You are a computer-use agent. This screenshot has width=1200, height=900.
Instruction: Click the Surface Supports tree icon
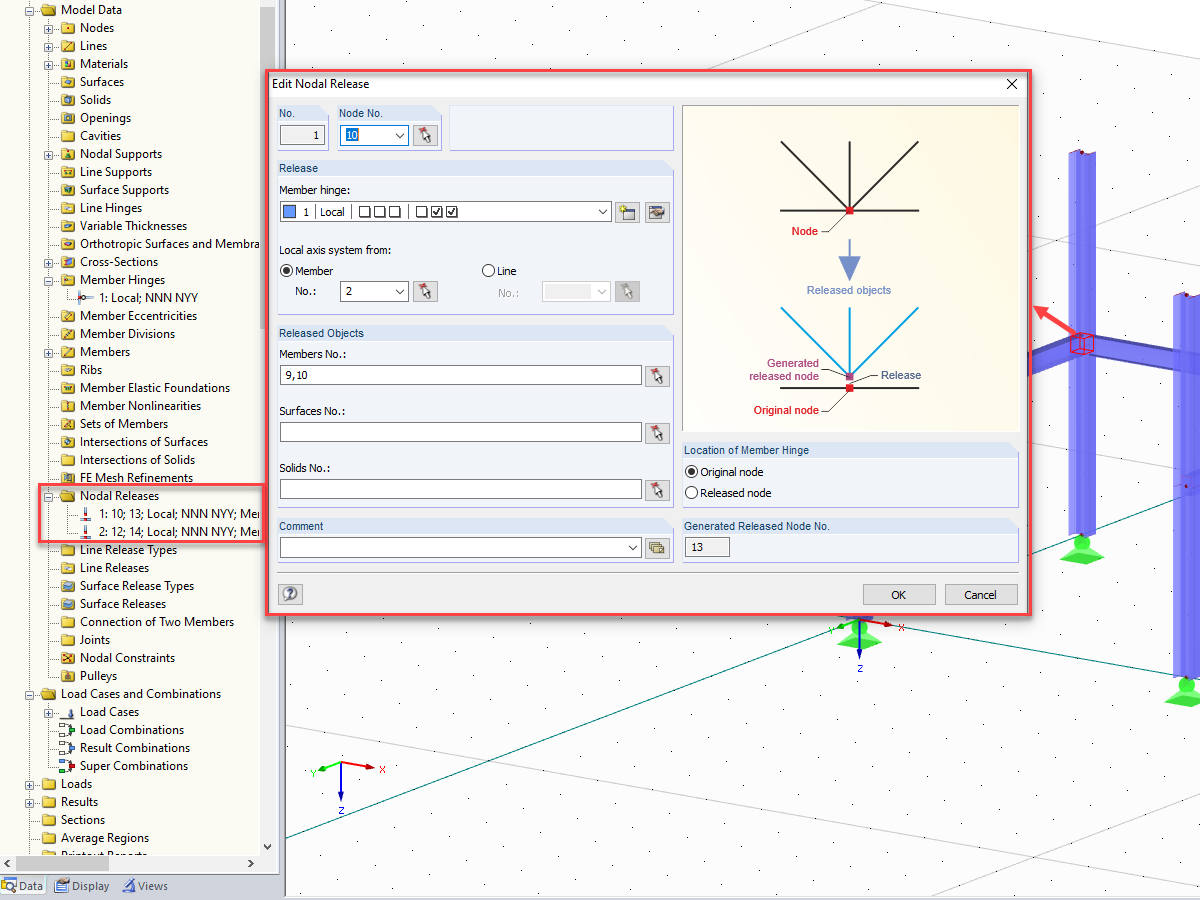point(68,190)
